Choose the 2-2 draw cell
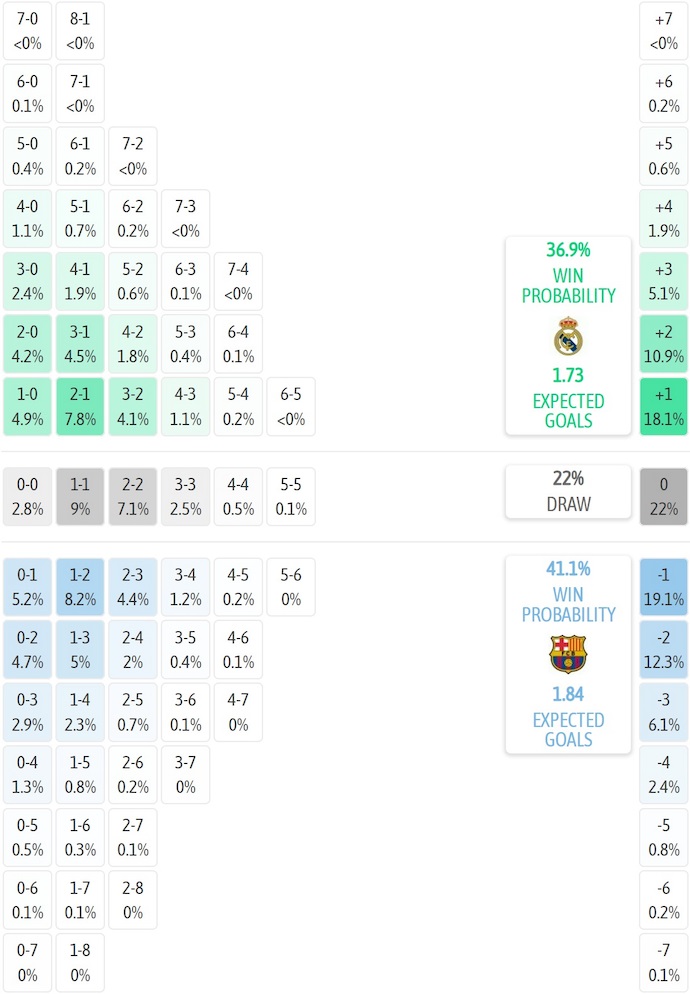 133,497
